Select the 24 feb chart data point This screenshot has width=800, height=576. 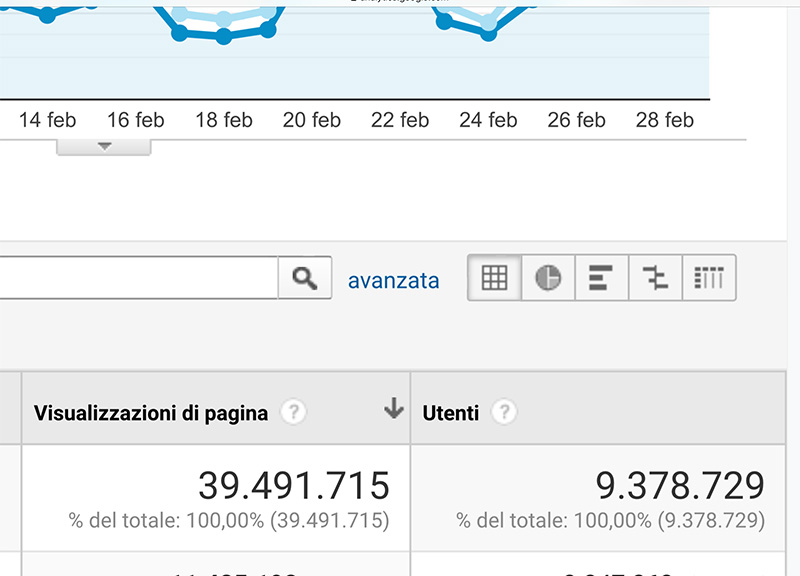point(488,35)
